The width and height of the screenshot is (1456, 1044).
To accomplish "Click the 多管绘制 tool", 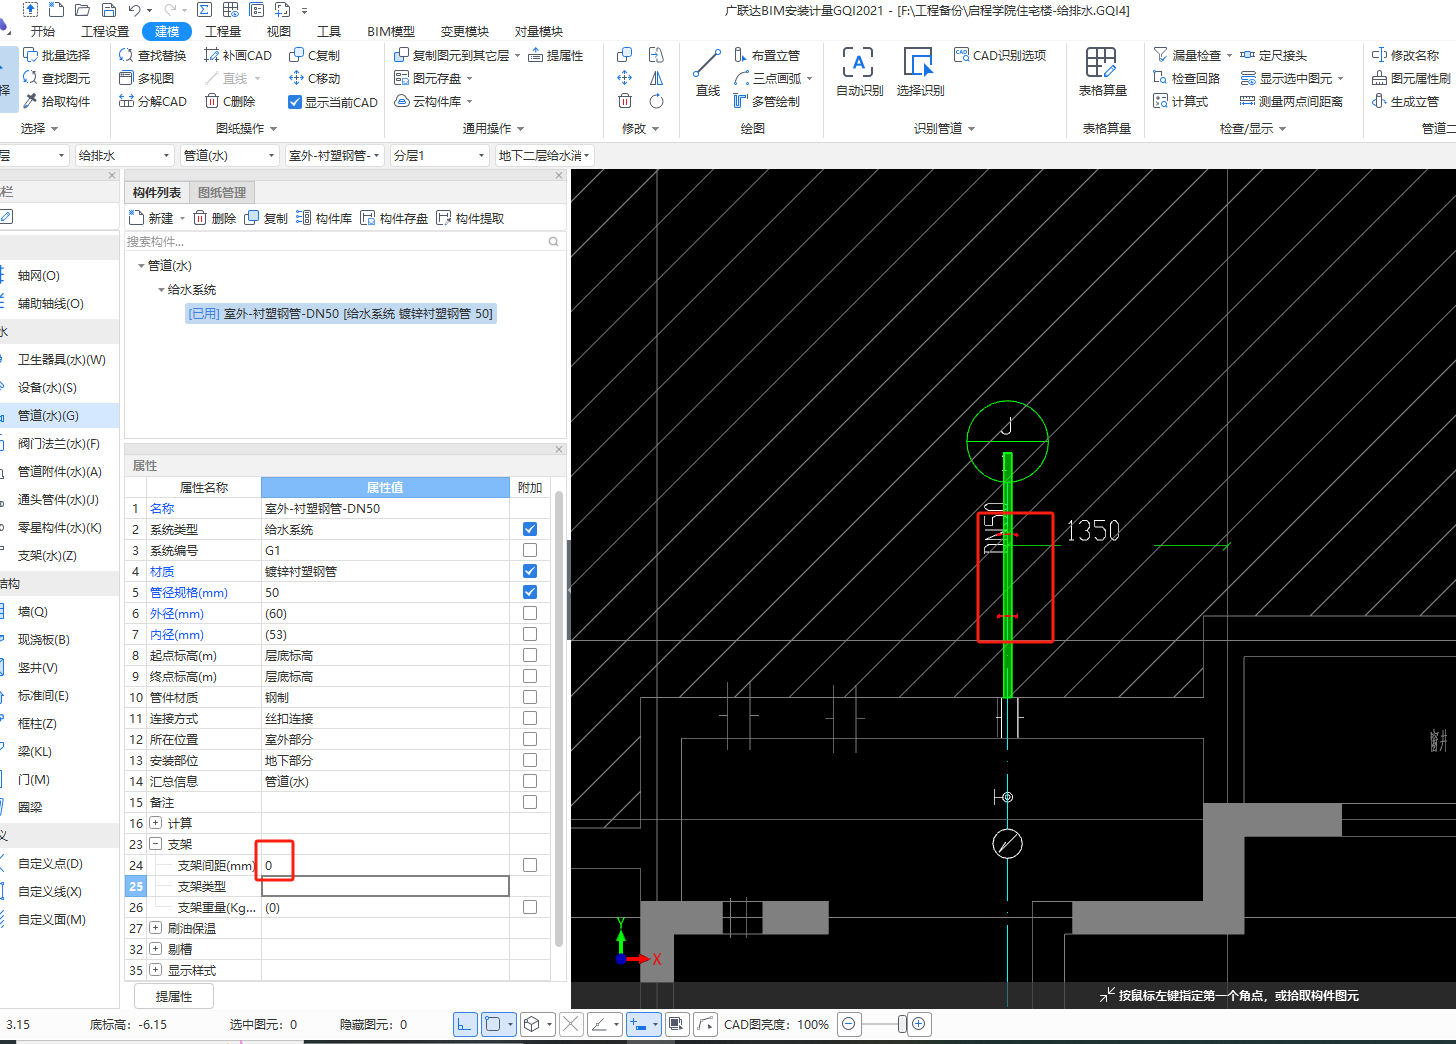I will tap(767, 101).
